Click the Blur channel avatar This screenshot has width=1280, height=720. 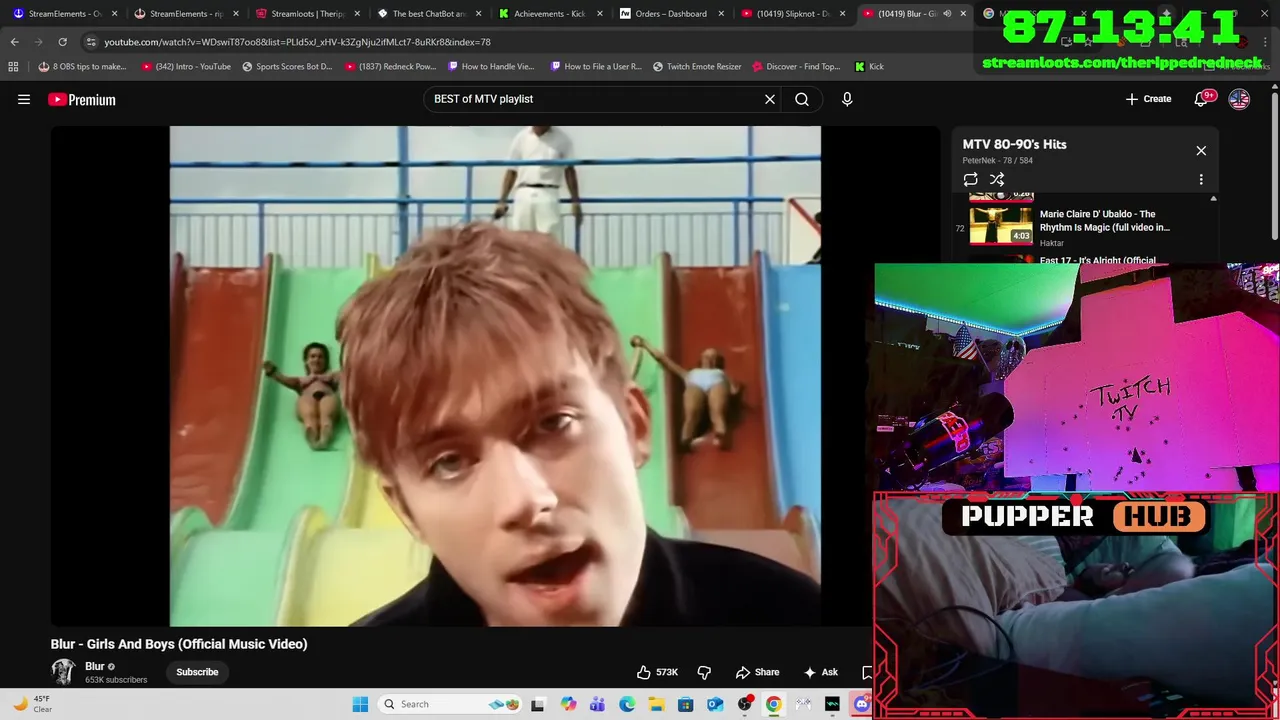(63, 672)
